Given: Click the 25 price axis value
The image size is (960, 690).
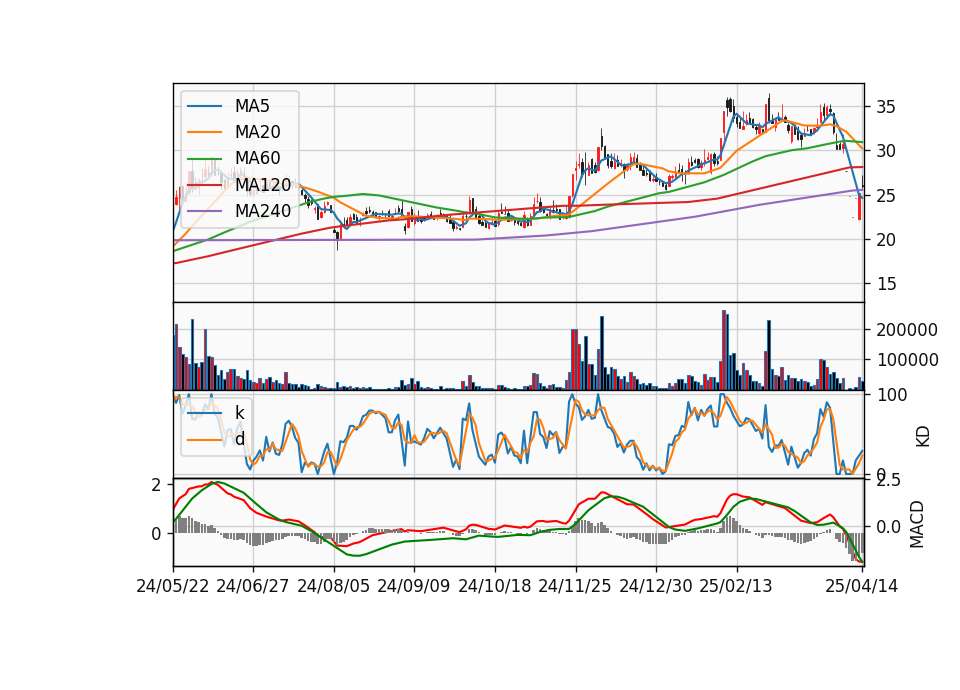Looking at the screenshot, I should coord(886,196).
